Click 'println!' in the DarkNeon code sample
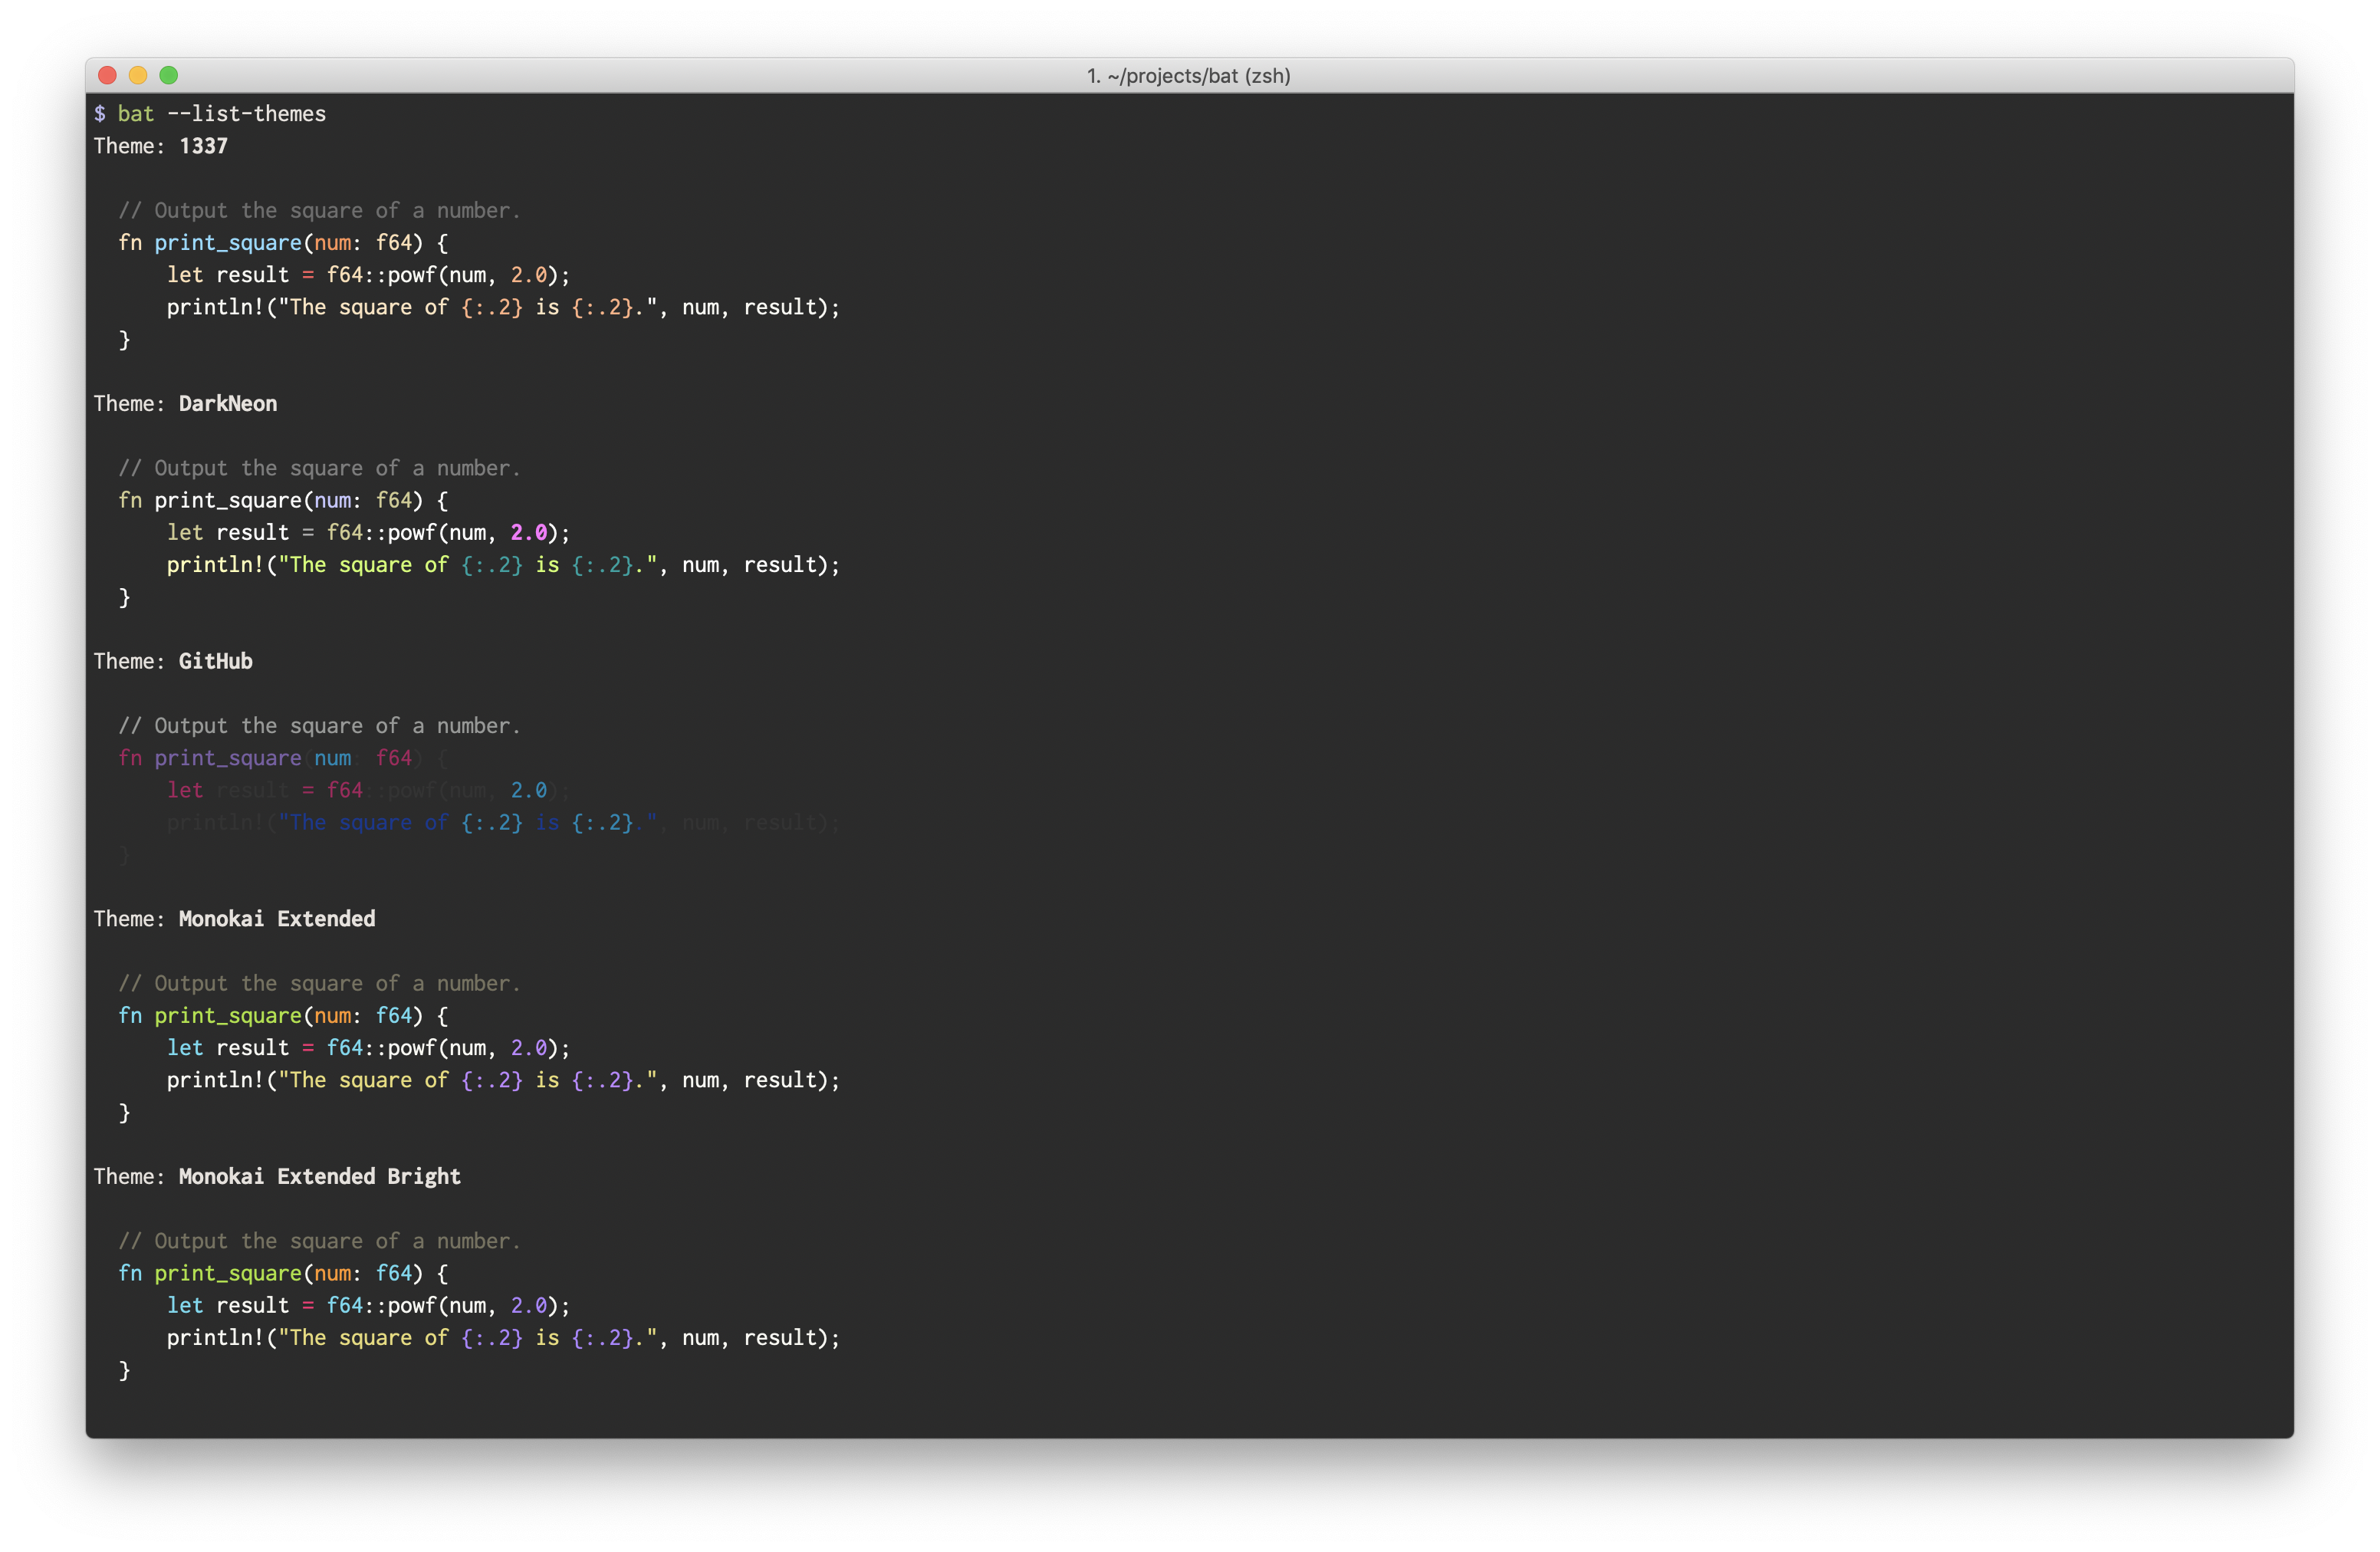The image size is (2380, 1552). tap(215, 565)
